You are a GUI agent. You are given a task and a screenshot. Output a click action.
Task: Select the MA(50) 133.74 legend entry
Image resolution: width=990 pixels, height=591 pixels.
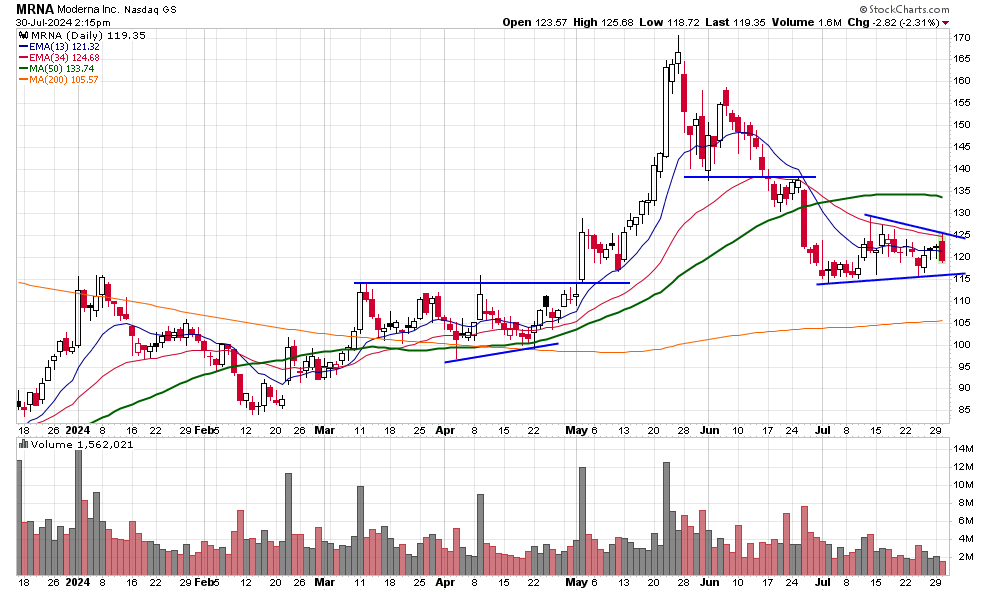click(61, 69)
